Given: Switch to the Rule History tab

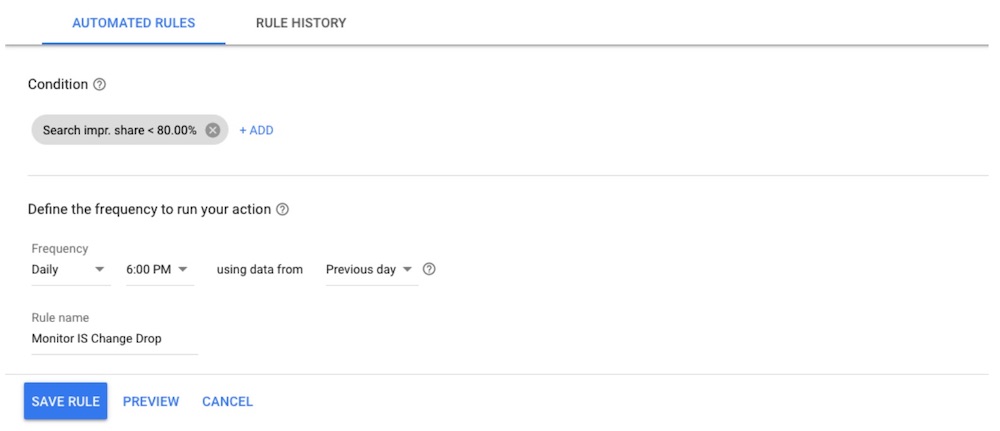Looking at the screenshot, I should (x=301, y=23).
